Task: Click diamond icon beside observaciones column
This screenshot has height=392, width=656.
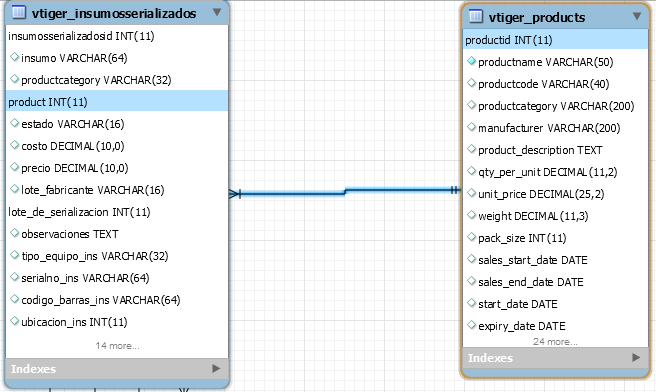Action: [x=15, y=233]
